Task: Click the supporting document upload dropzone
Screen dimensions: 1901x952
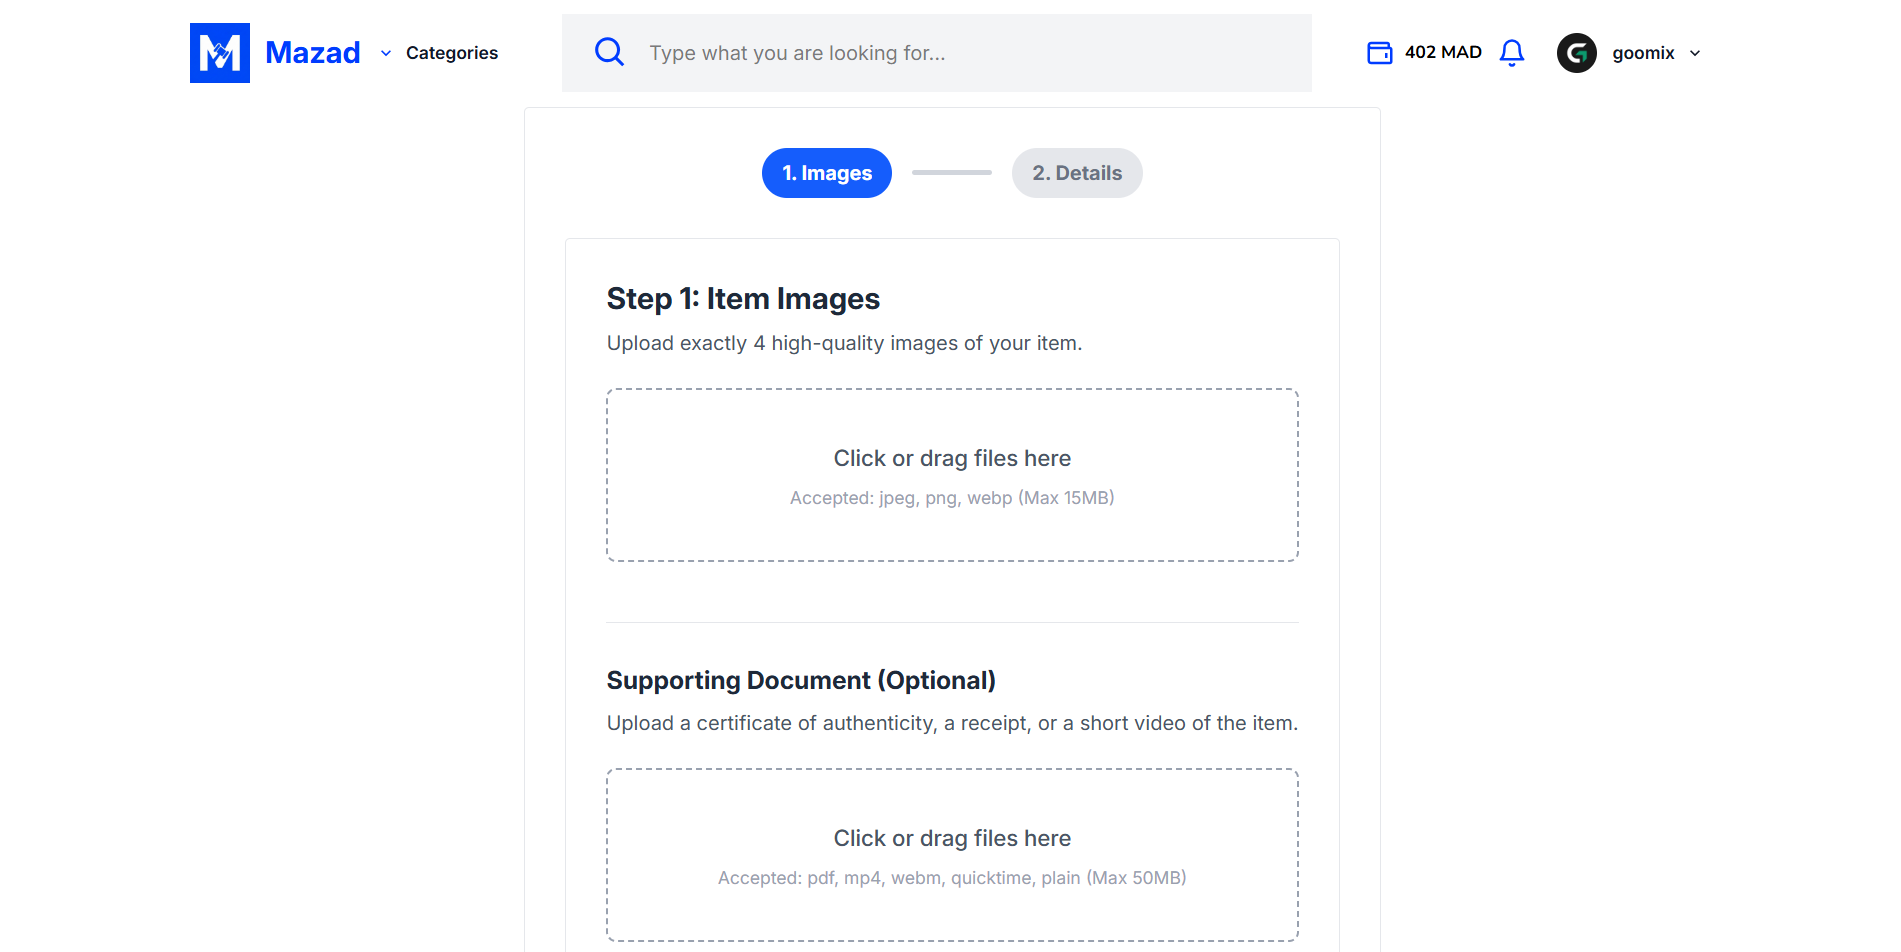Action: pyautogui.click(x=952, y=855)
